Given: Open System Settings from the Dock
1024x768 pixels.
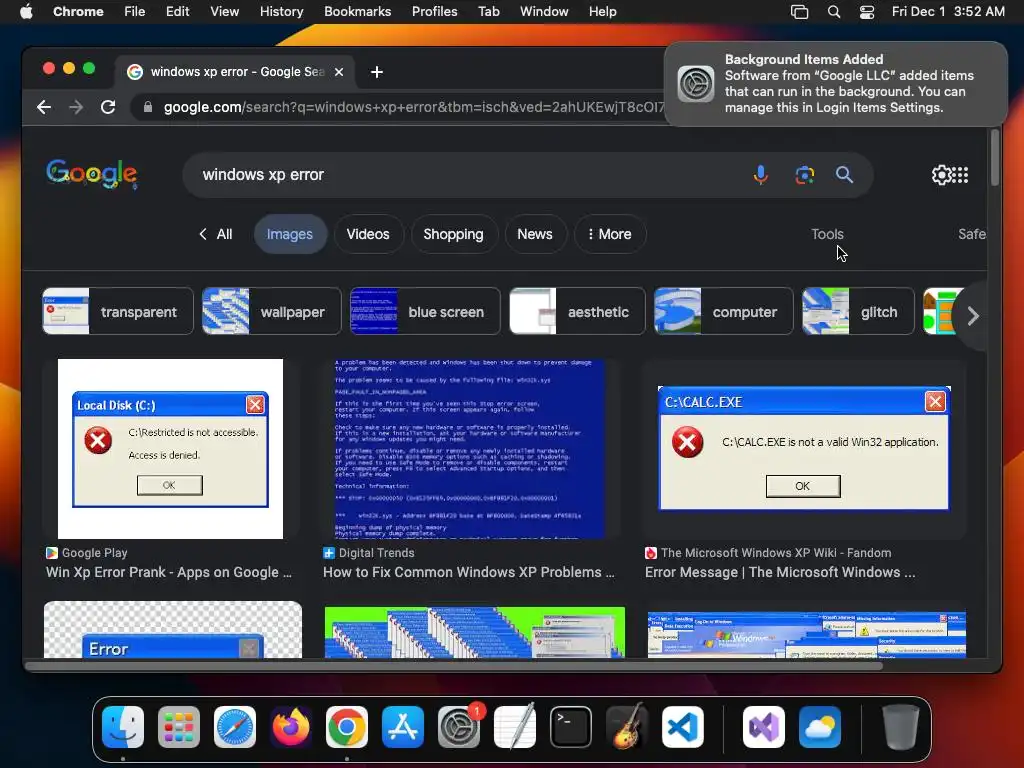Looking at the screenshot, I should 458,727.
